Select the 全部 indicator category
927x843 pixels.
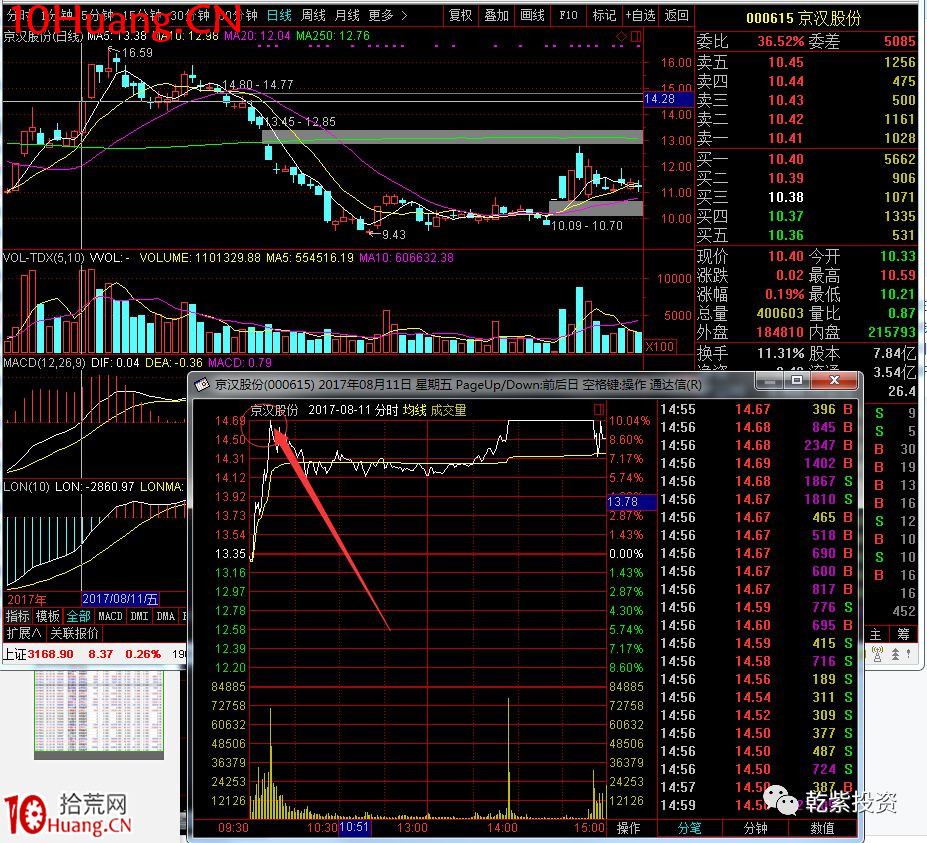(78, 616)
